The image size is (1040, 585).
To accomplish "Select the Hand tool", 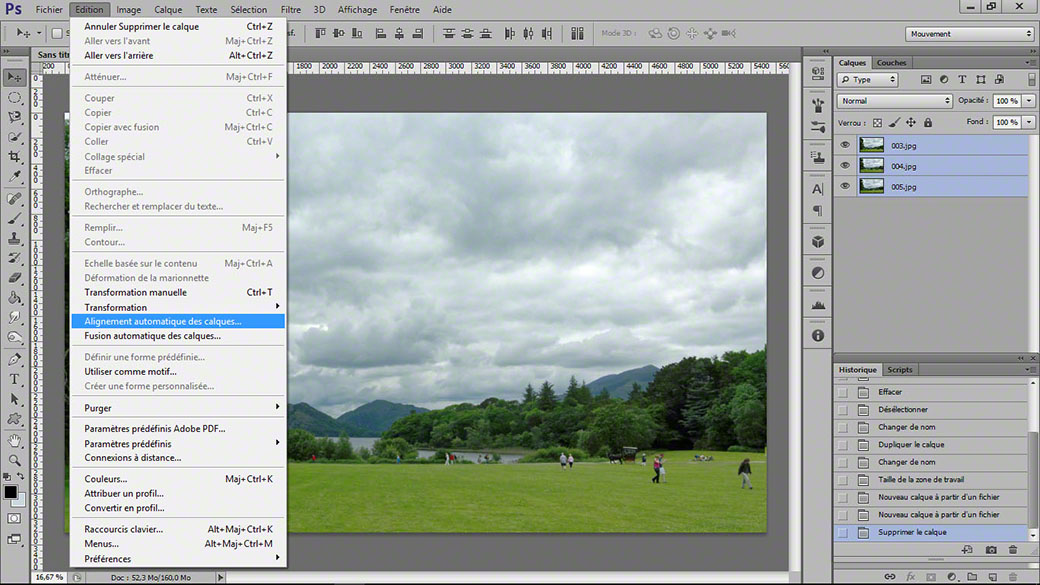I will coord(14,440).
